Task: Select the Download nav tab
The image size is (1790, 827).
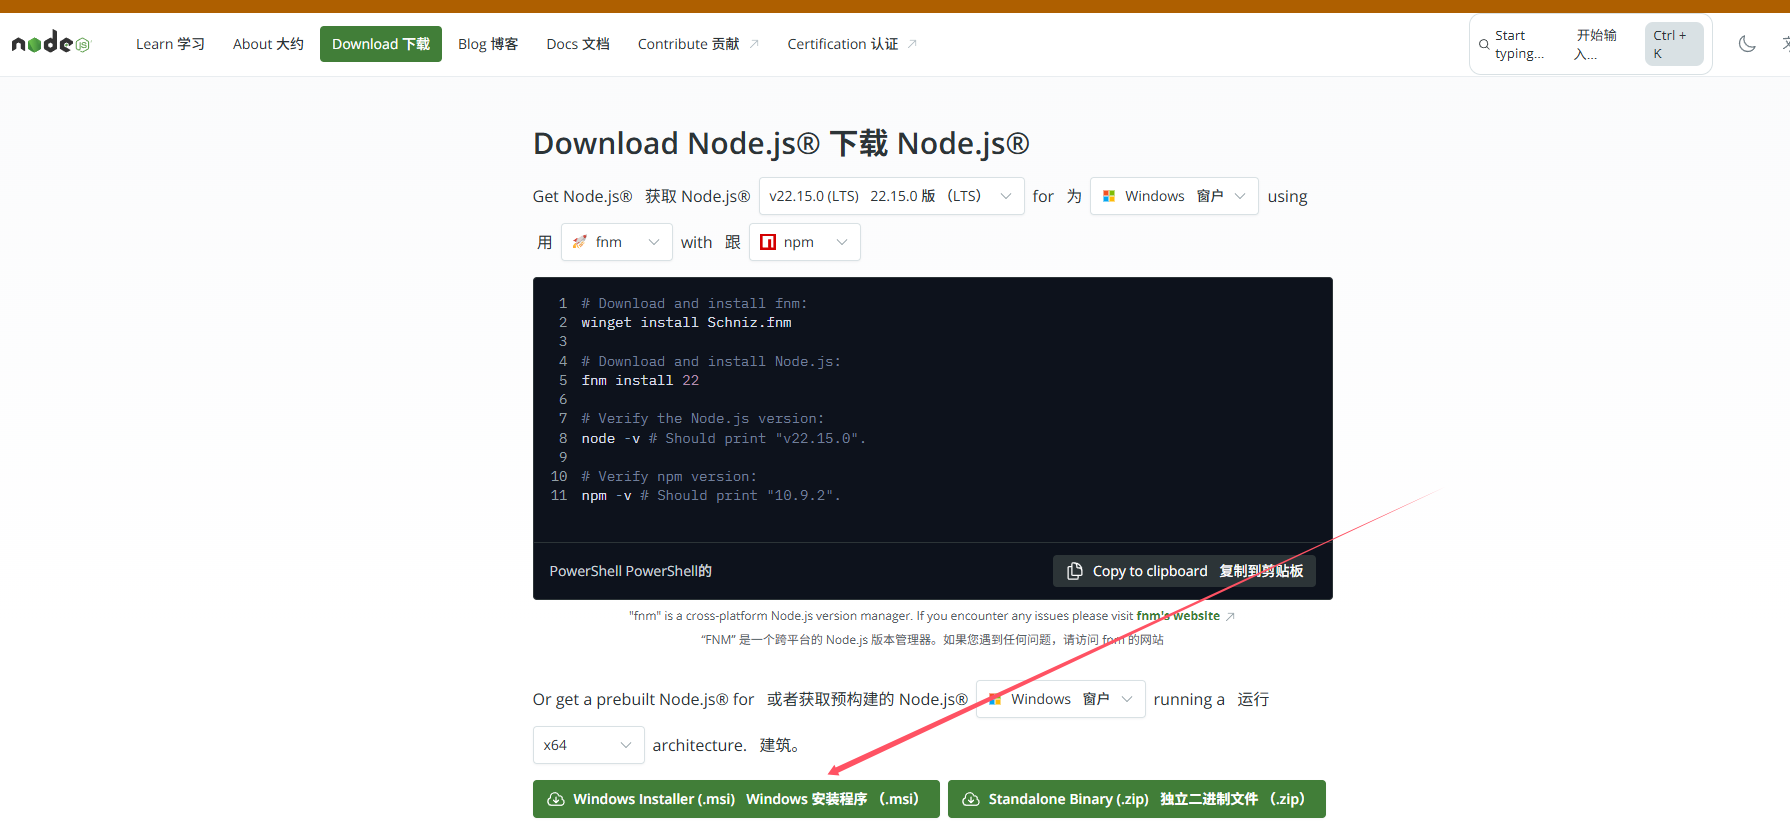Action: click(x=381, y=44)
